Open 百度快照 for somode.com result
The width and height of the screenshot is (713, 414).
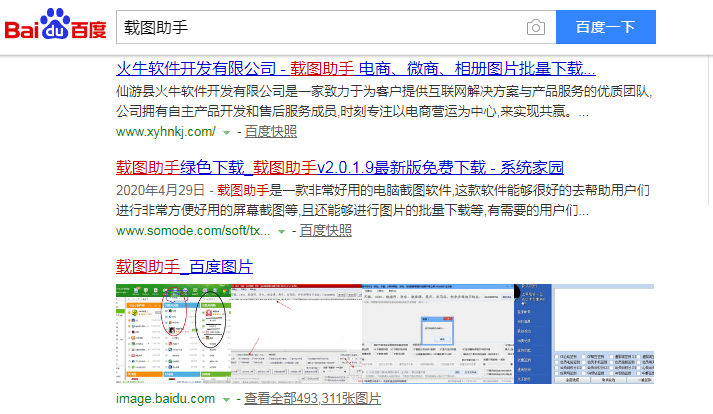point(326,231)
